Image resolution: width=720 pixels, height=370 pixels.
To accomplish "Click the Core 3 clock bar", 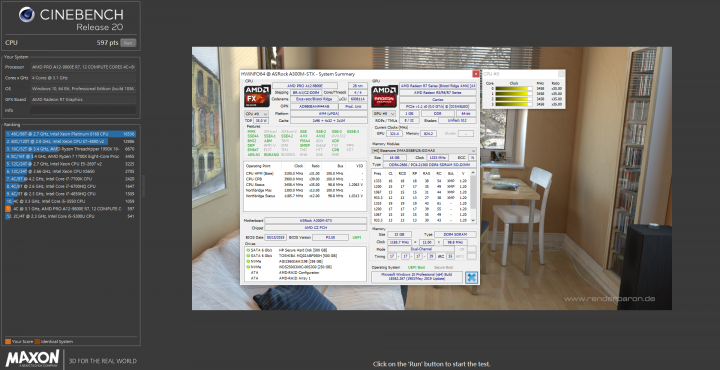I will (x=513, y=105).
